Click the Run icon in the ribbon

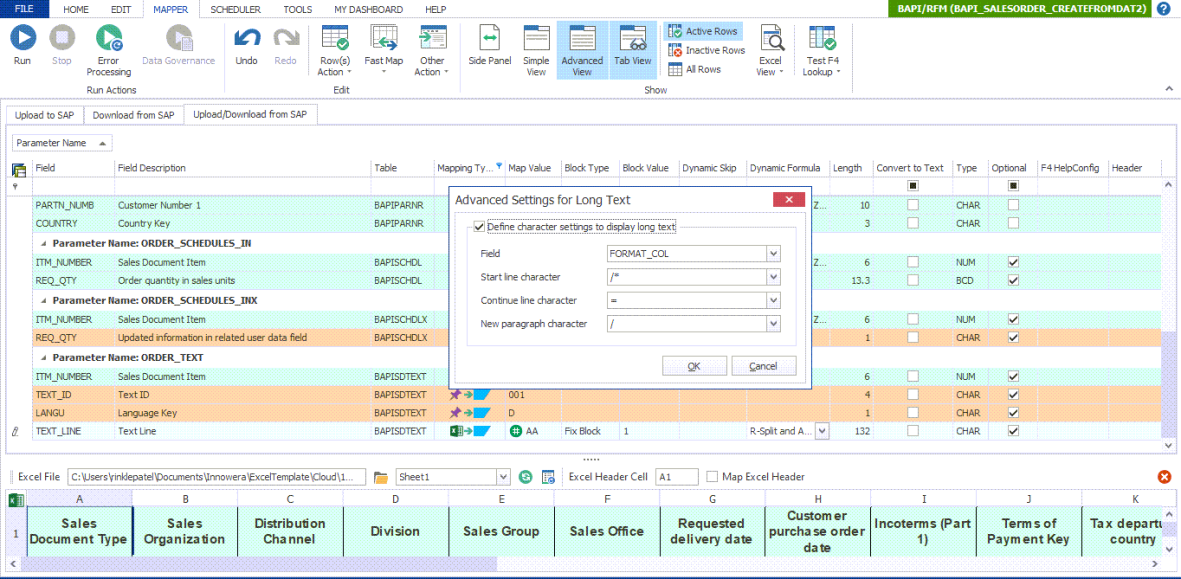pos(22,39)
